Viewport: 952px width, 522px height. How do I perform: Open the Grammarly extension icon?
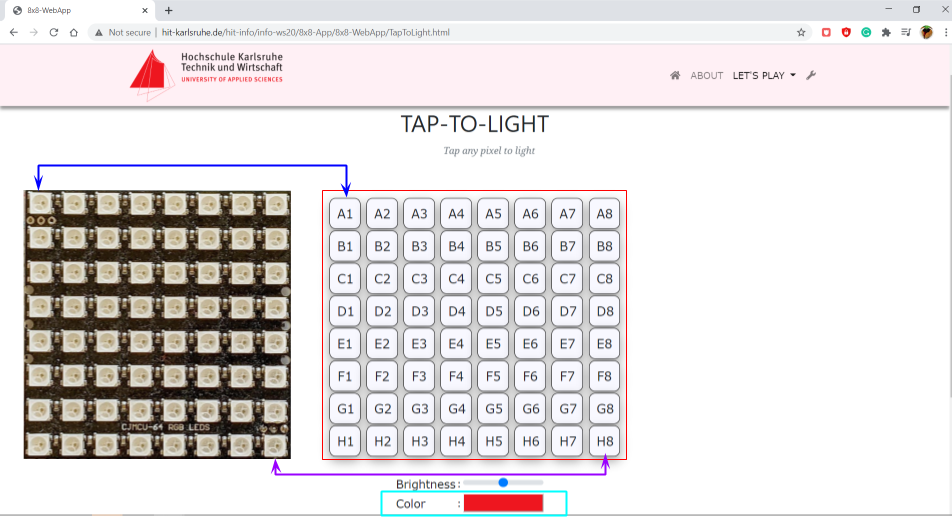[x=866, y=32]
